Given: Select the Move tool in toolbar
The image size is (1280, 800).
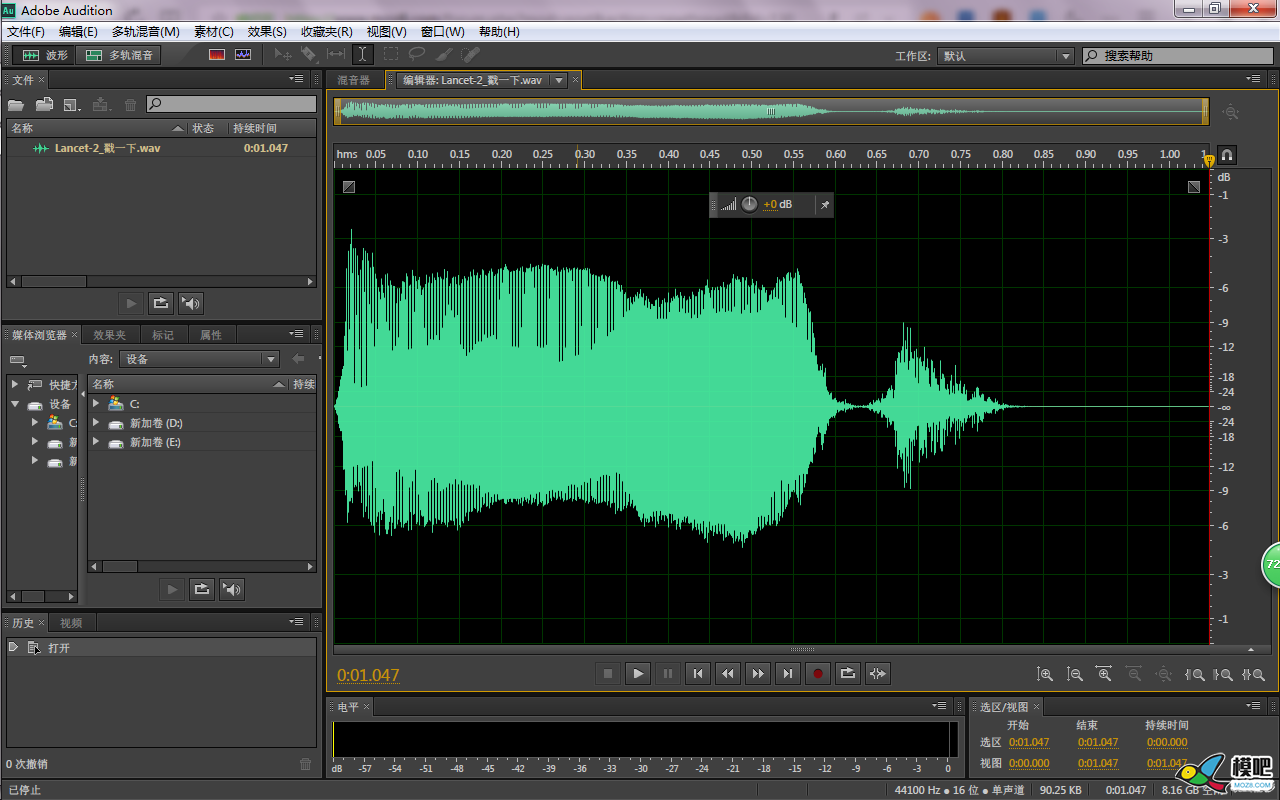Looking at the screenshot, I should [283, 55].
